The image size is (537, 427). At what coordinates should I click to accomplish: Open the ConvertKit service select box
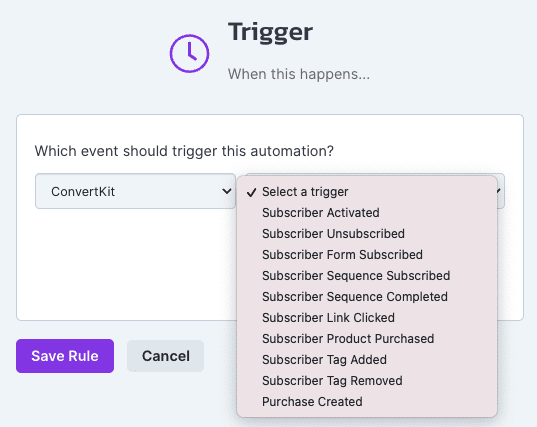click(135, 191)
